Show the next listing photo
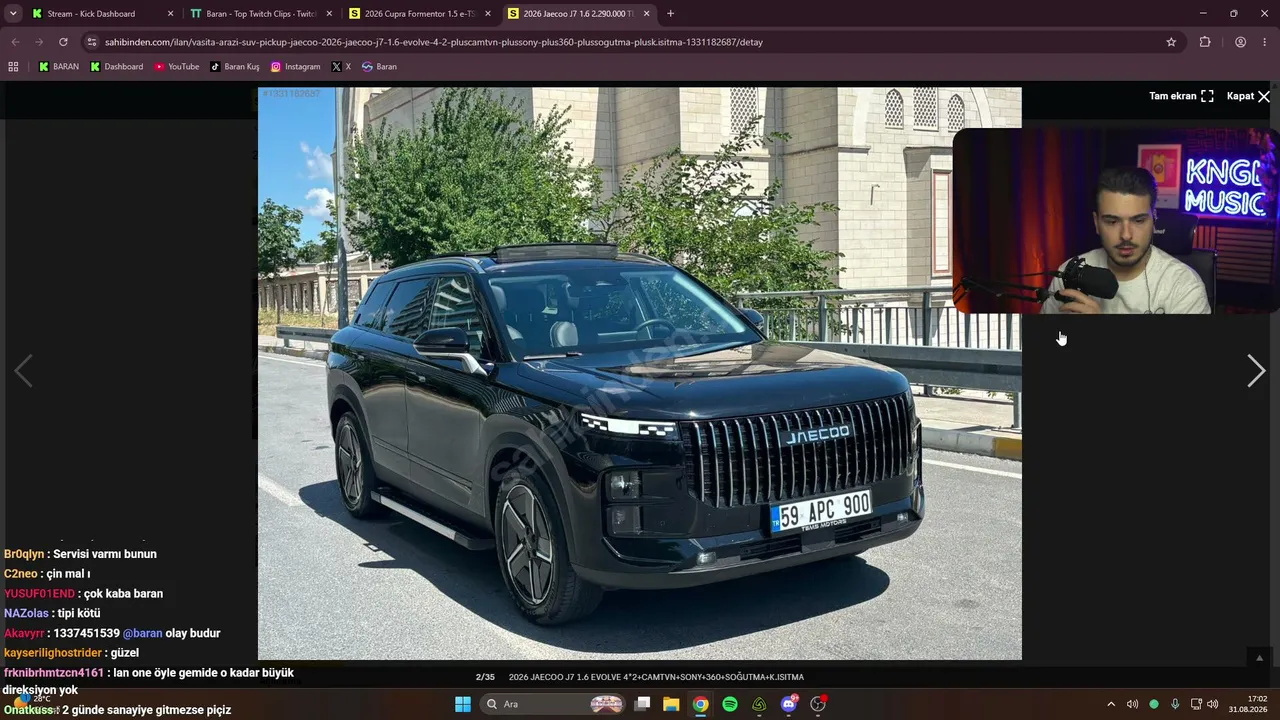The image size is (1280, 720). (1256, 372)
